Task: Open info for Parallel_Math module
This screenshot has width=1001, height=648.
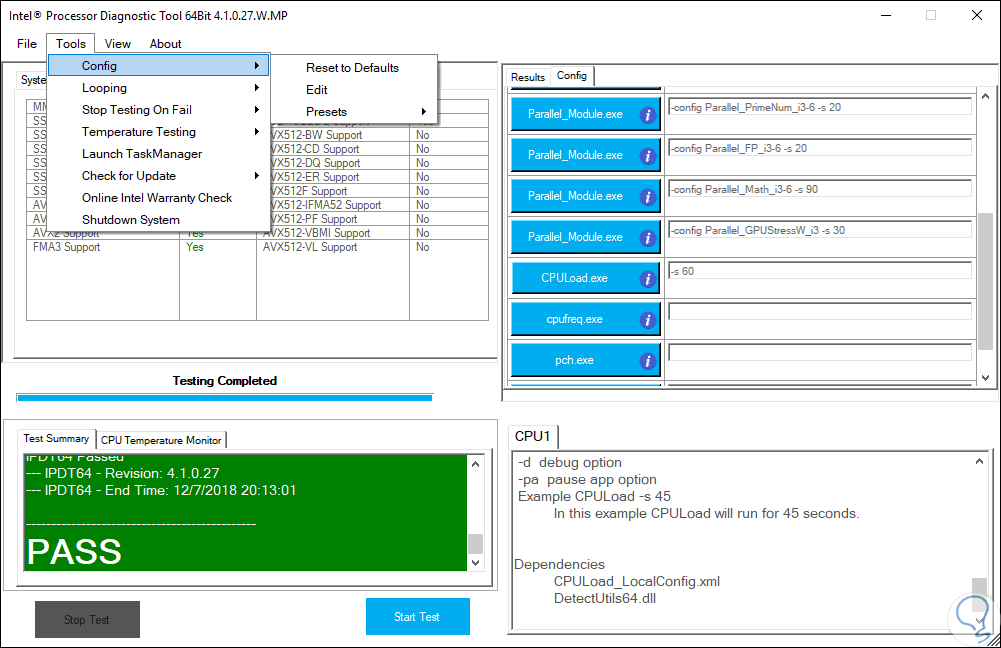Action: pos(647,197)
